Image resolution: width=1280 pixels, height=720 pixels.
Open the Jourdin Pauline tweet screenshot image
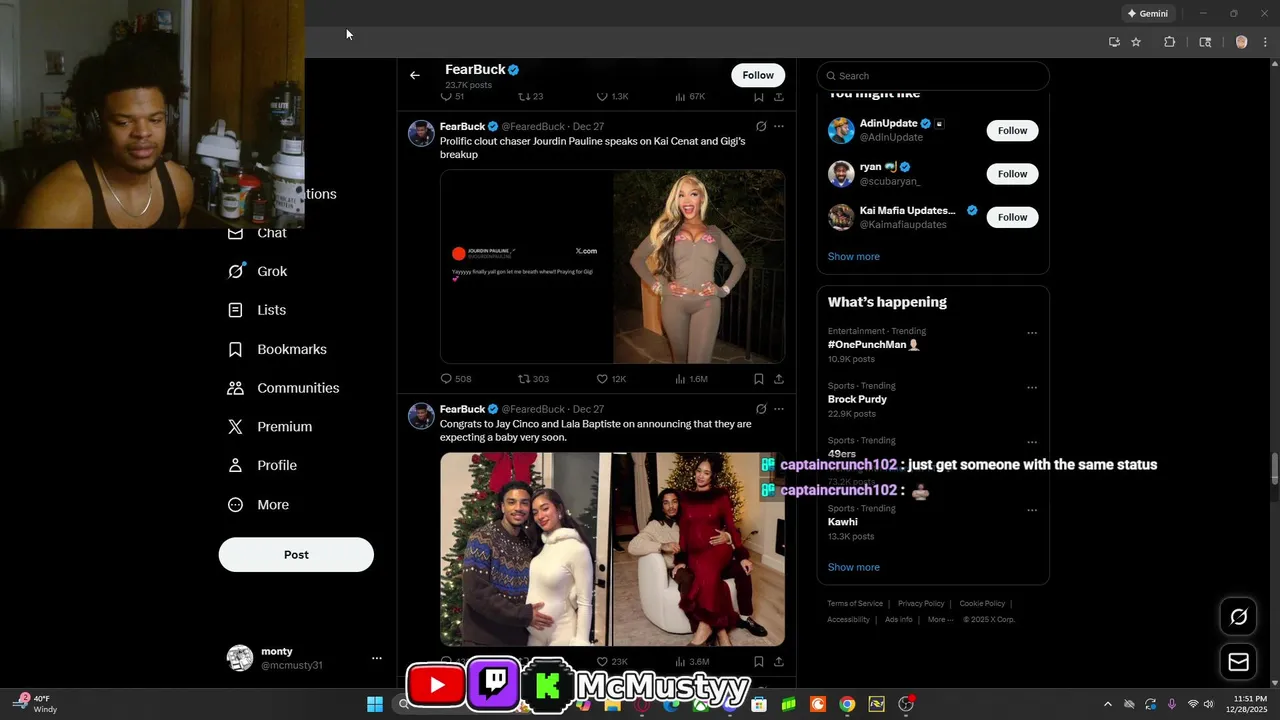tap(526, 266)
